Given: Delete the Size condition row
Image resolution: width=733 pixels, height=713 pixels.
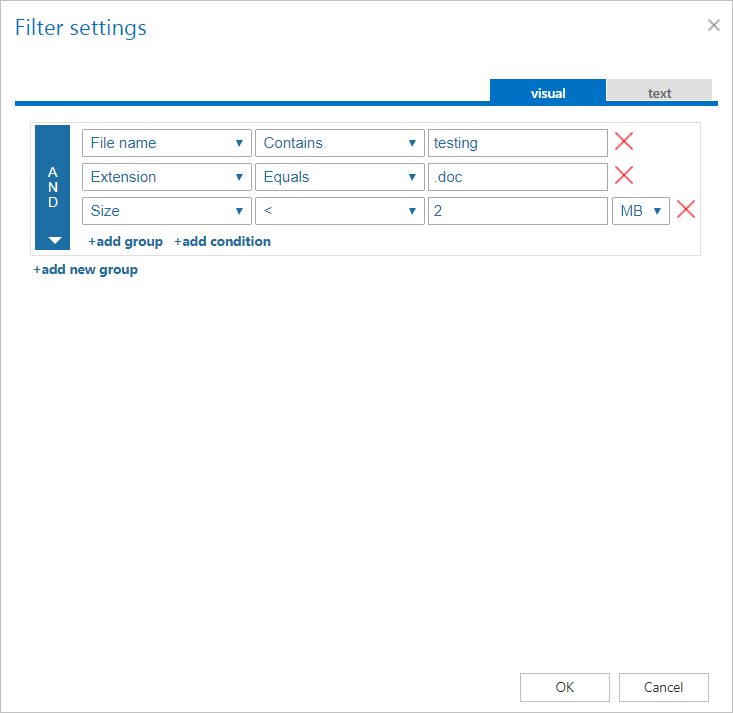Looking at the screenshot, I should tap(686, 210).
